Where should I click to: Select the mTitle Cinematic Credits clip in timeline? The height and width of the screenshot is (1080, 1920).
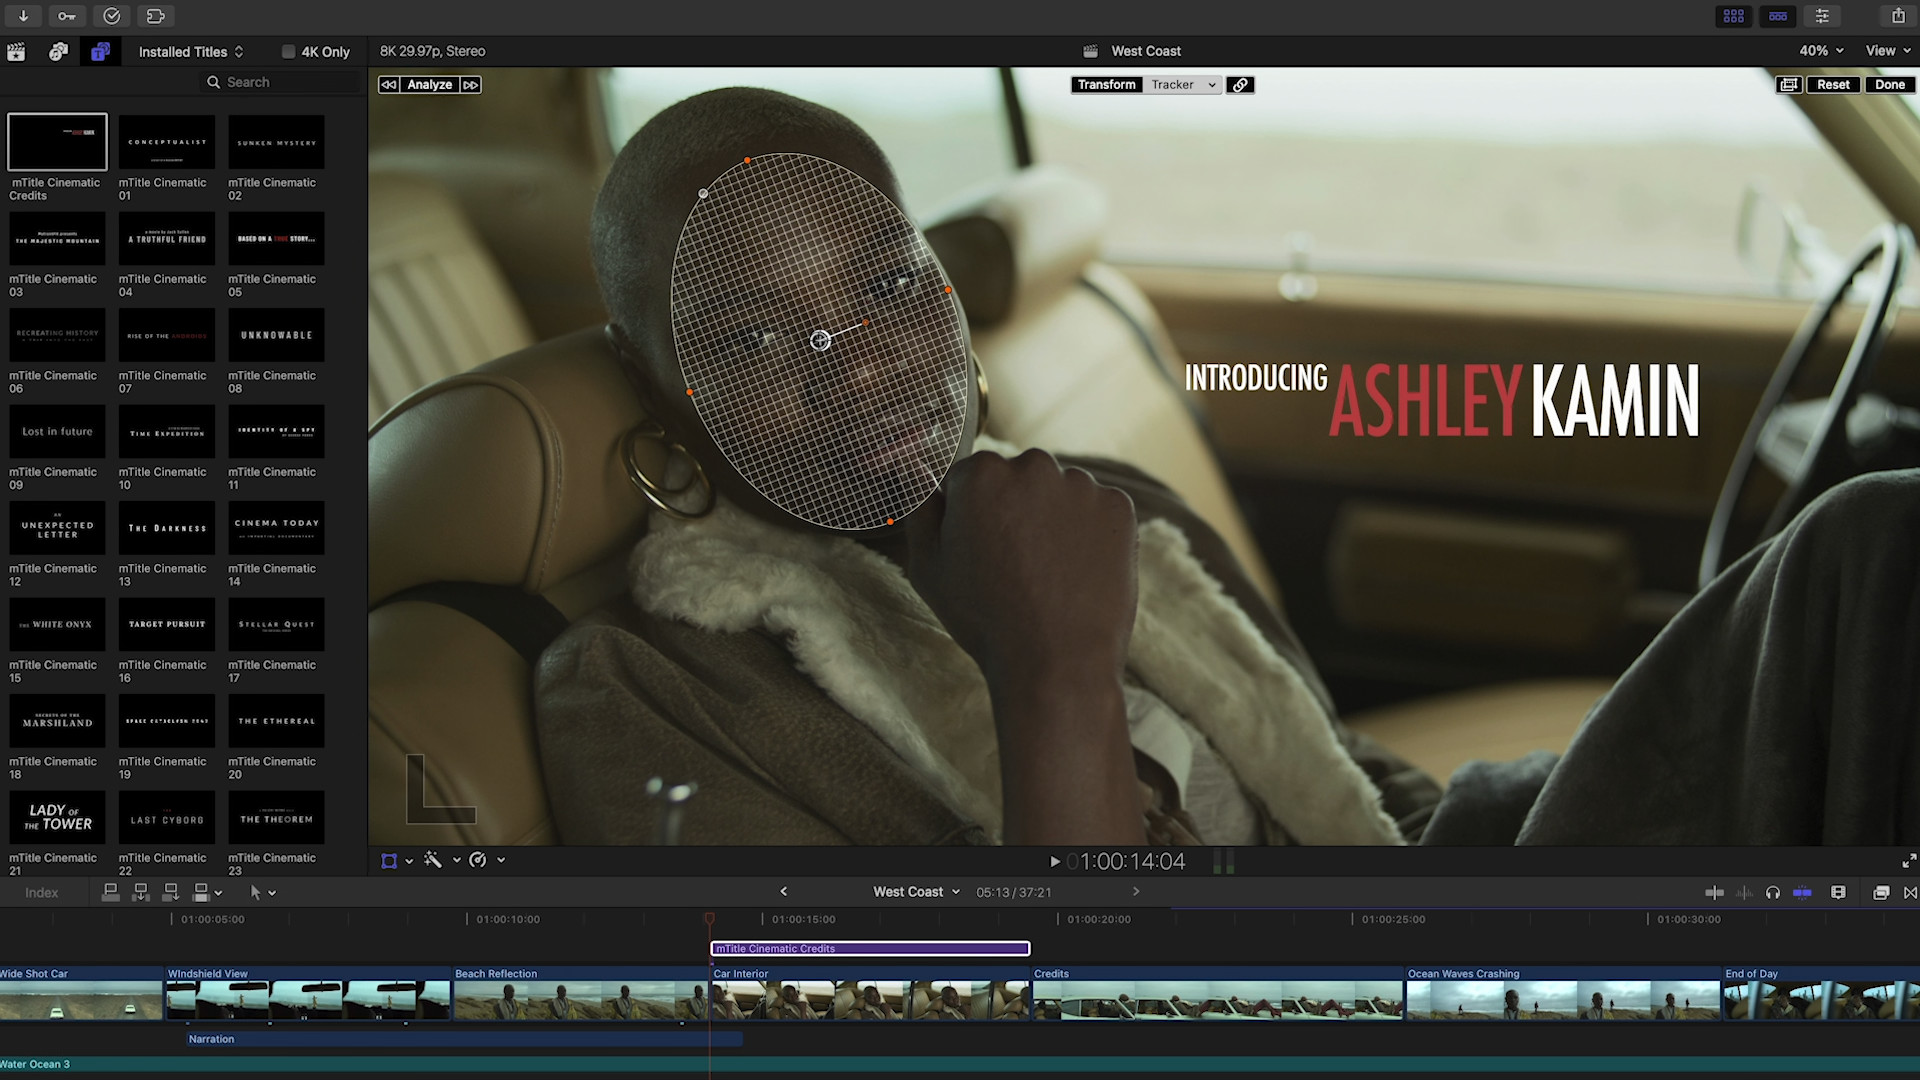pyautogui.click(x=869, y=948)
